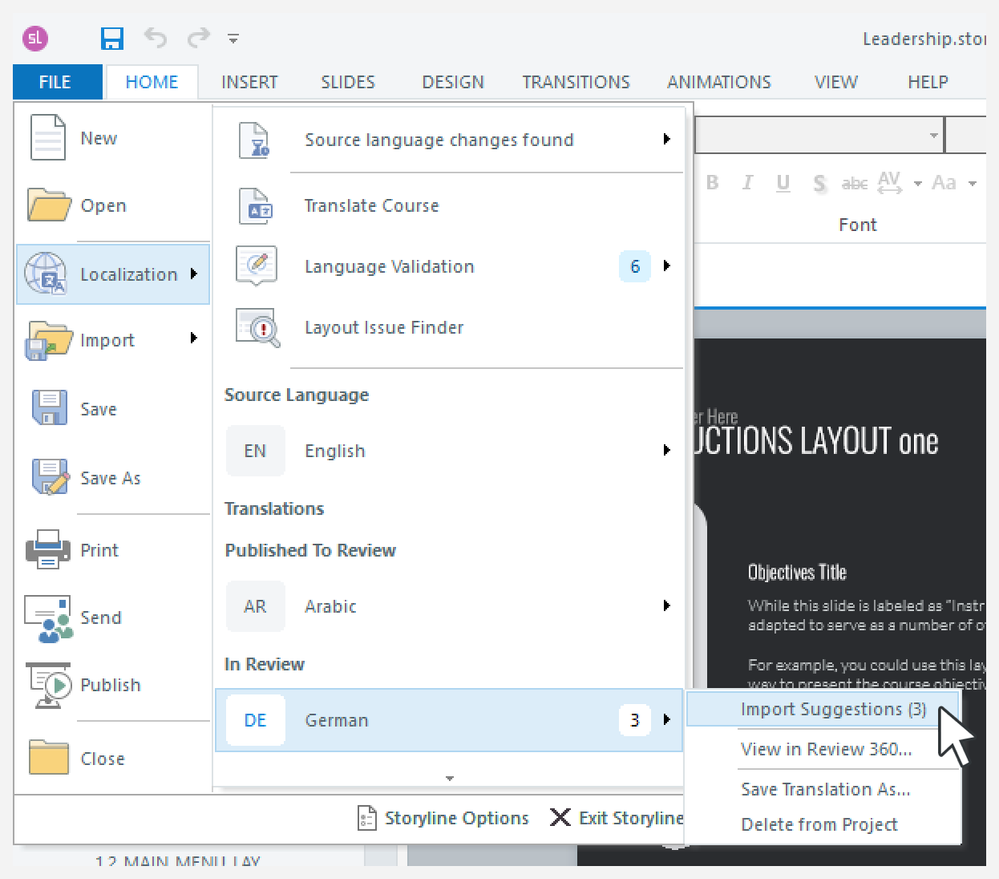This screenshot has height=879, width=999.
Task: Click the Print printer icon
Action: [48, 550]
